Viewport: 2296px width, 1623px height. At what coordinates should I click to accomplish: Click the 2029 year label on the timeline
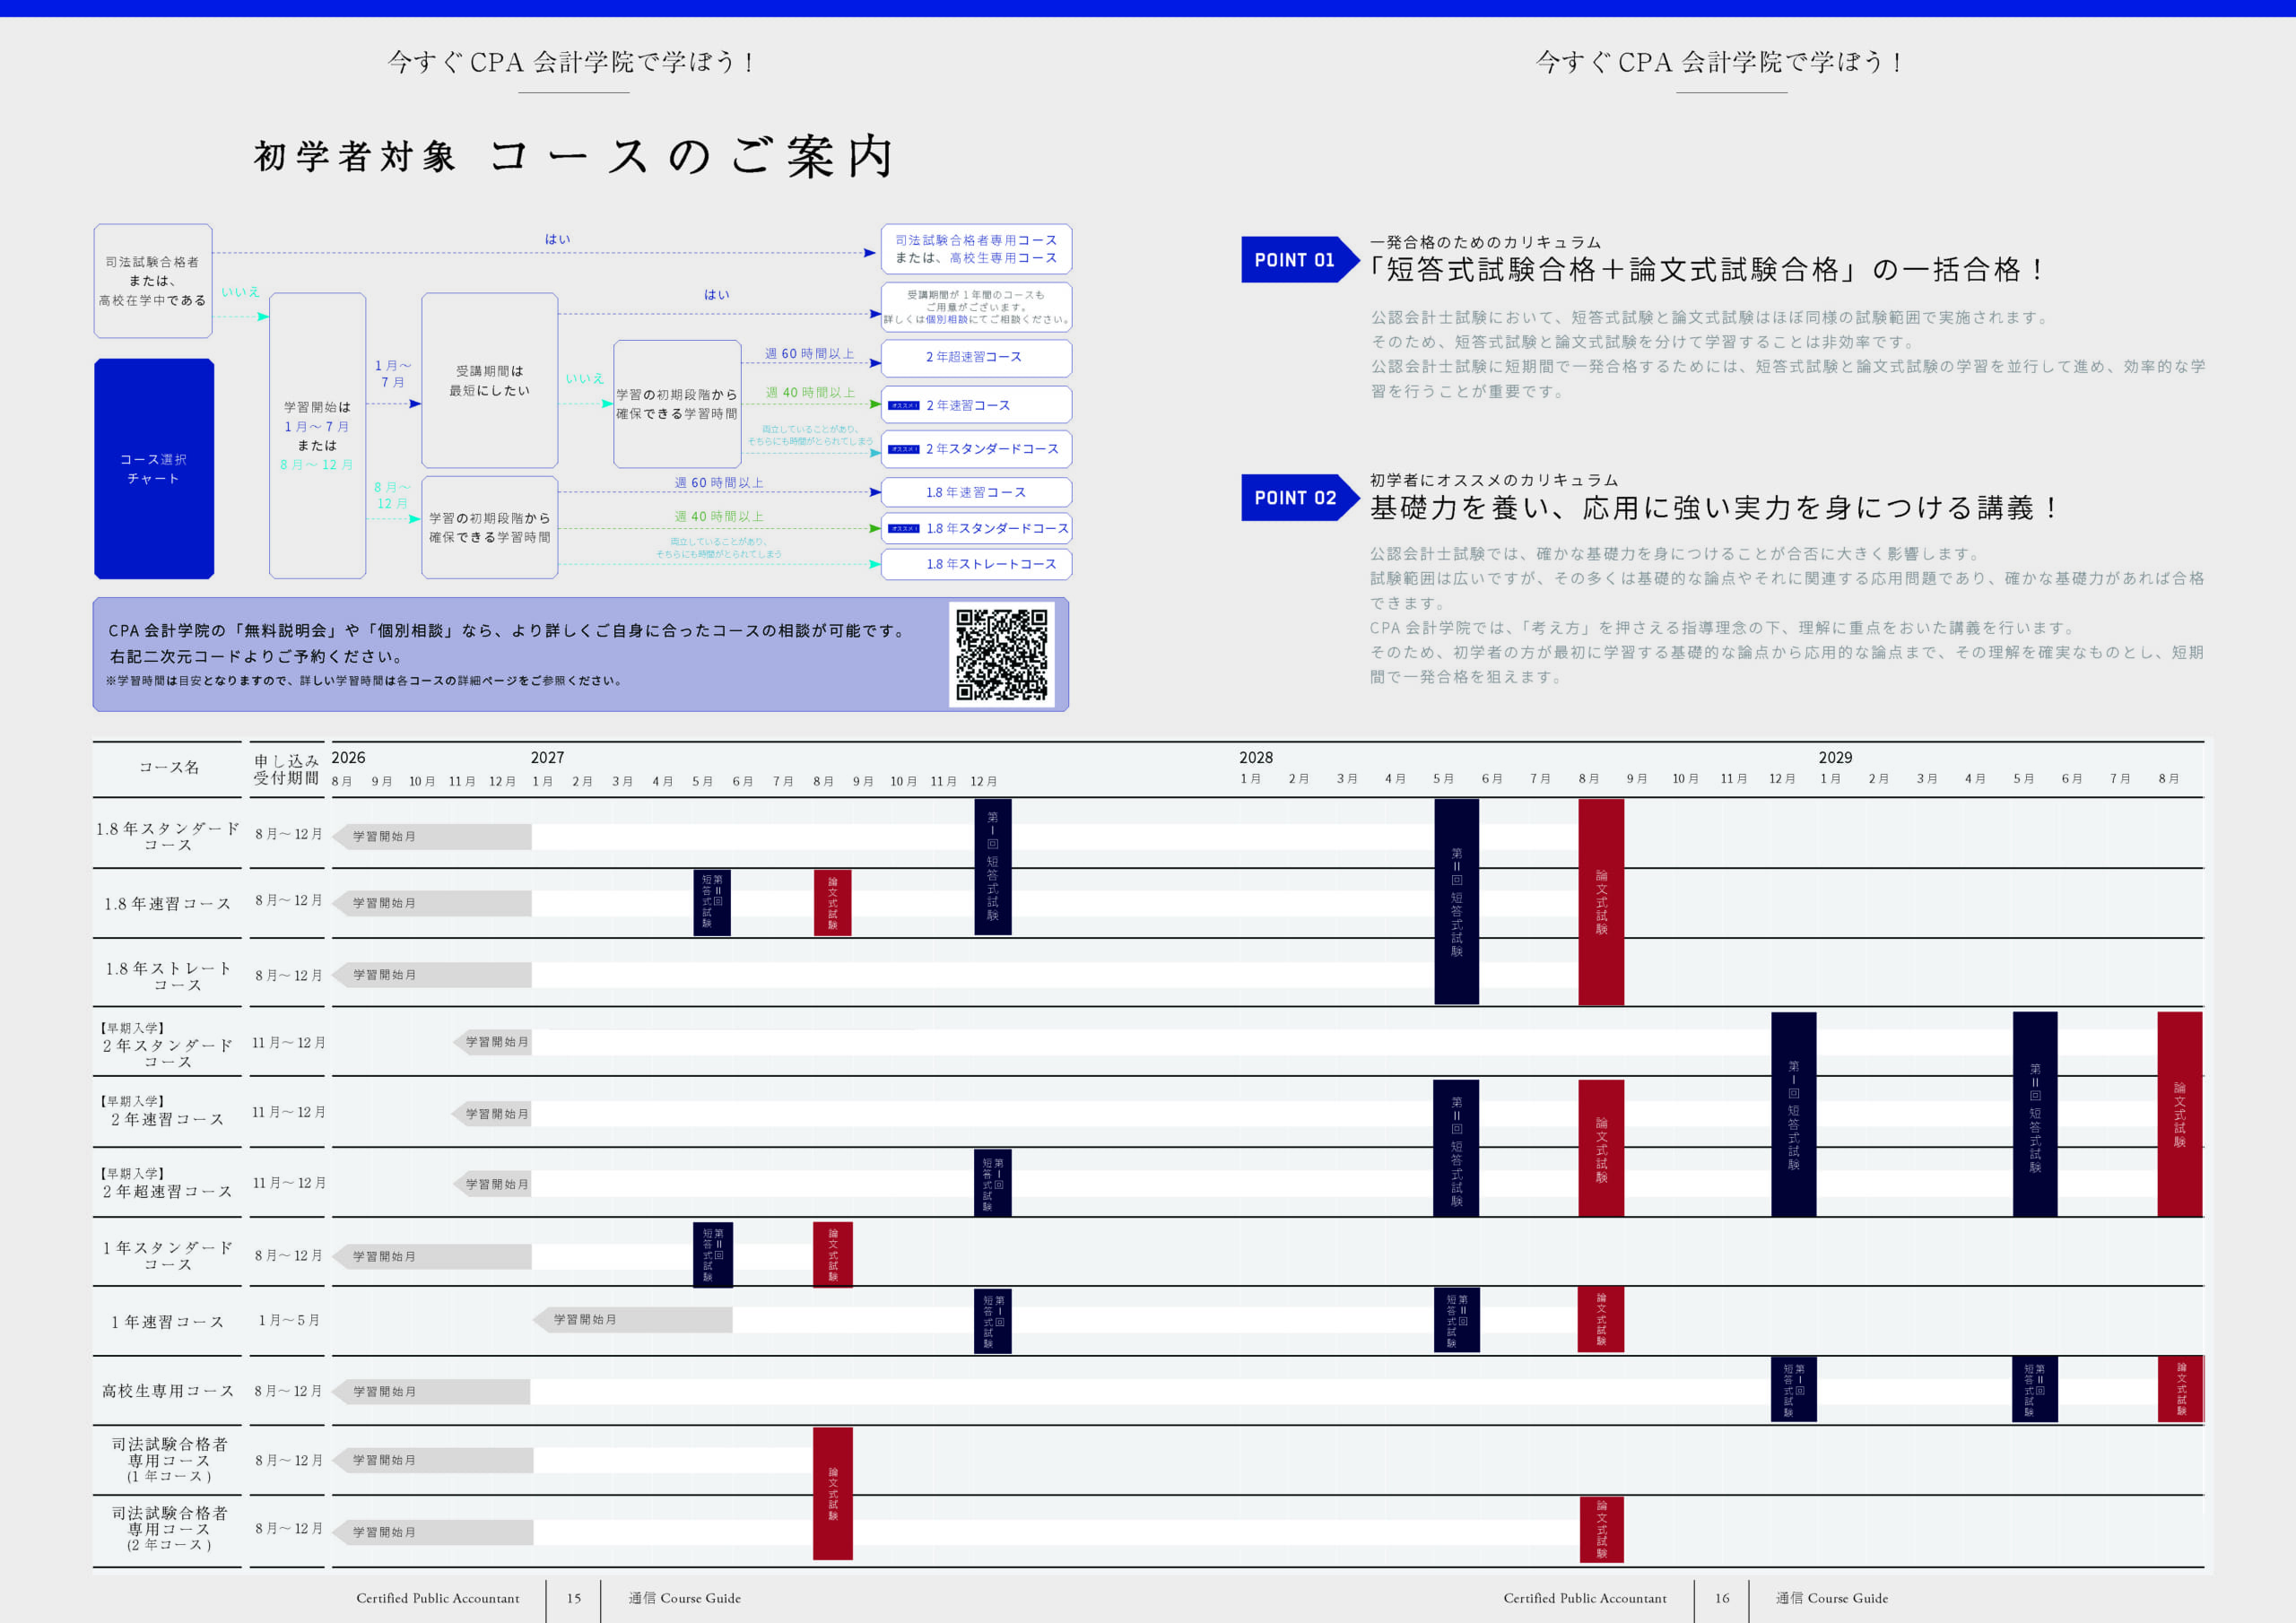[x=1835, y=758]
